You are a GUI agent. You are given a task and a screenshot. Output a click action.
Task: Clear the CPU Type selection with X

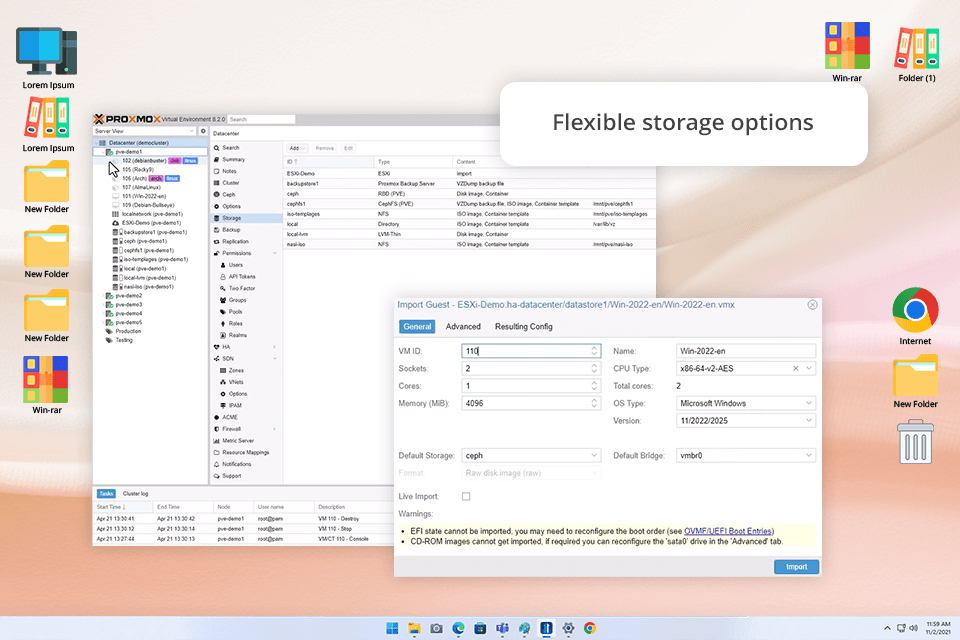pos(796,368)
